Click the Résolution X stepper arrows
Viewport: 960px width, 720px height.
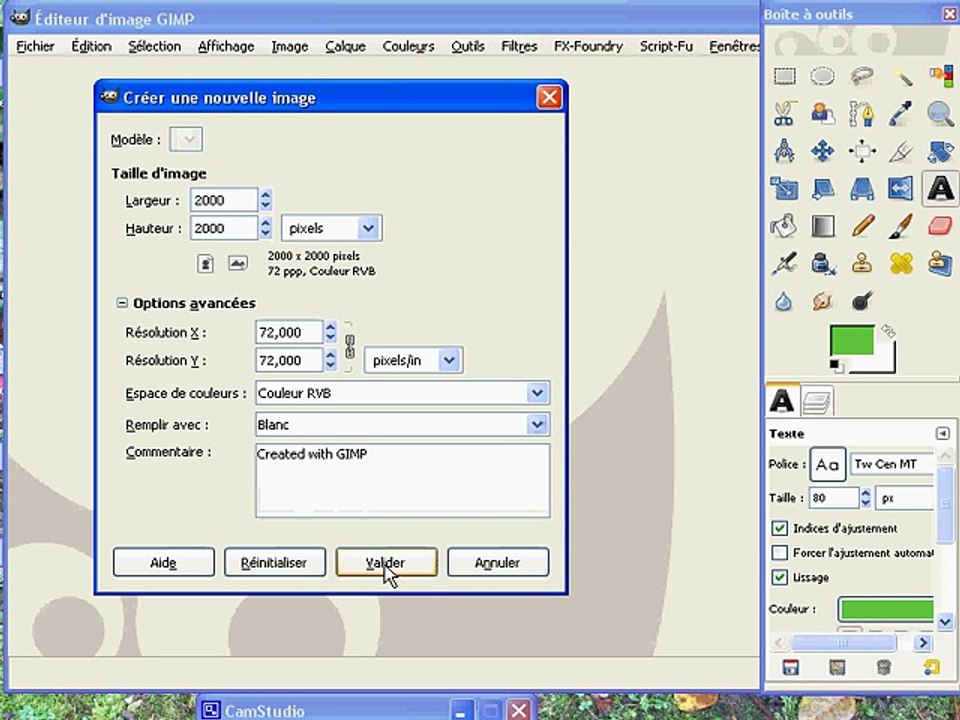(331, 332)
